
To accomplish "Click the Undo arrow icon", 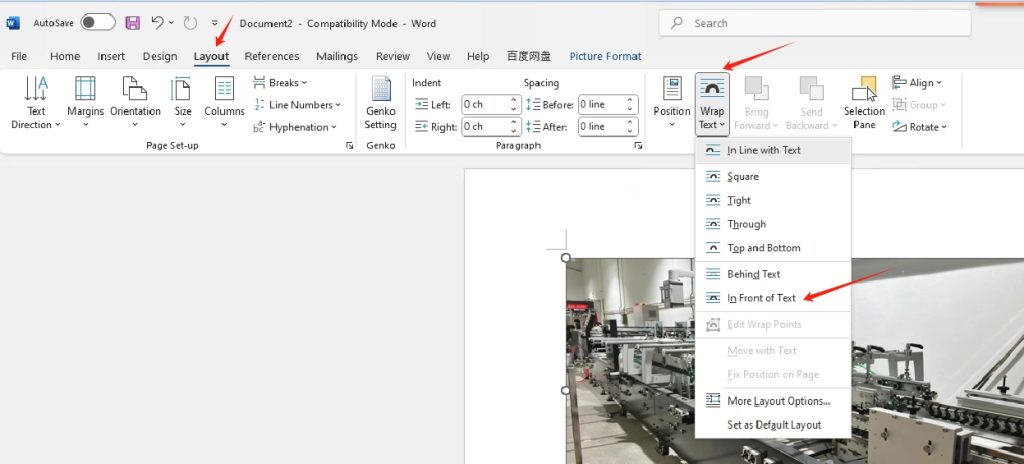I will (157, 22).
